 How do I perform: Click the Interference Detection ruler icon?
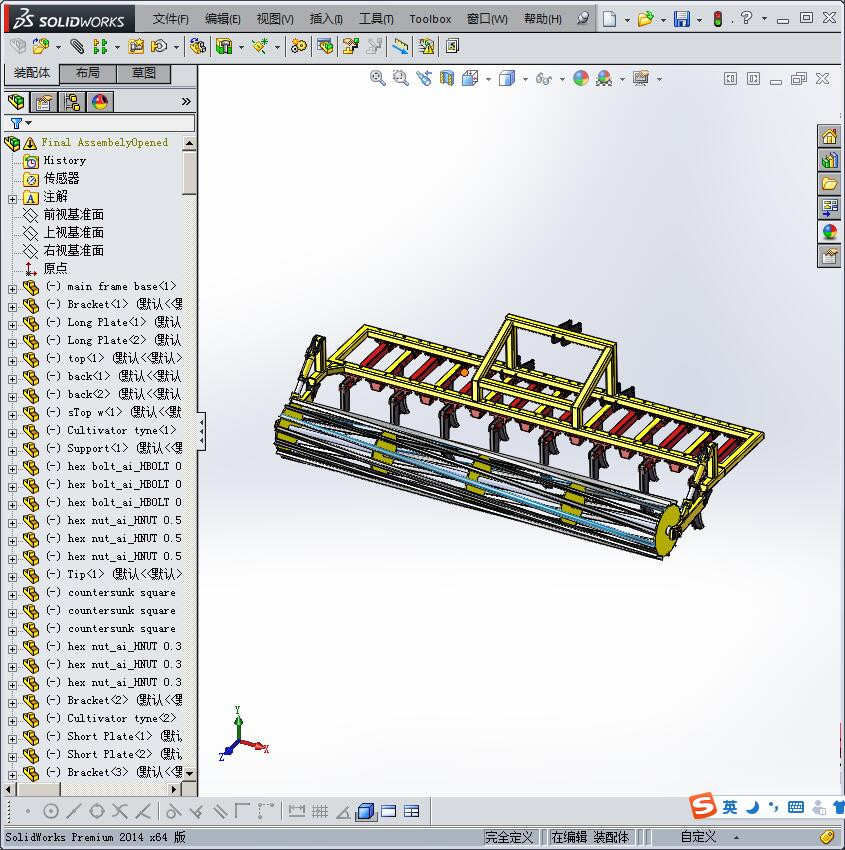401,47
